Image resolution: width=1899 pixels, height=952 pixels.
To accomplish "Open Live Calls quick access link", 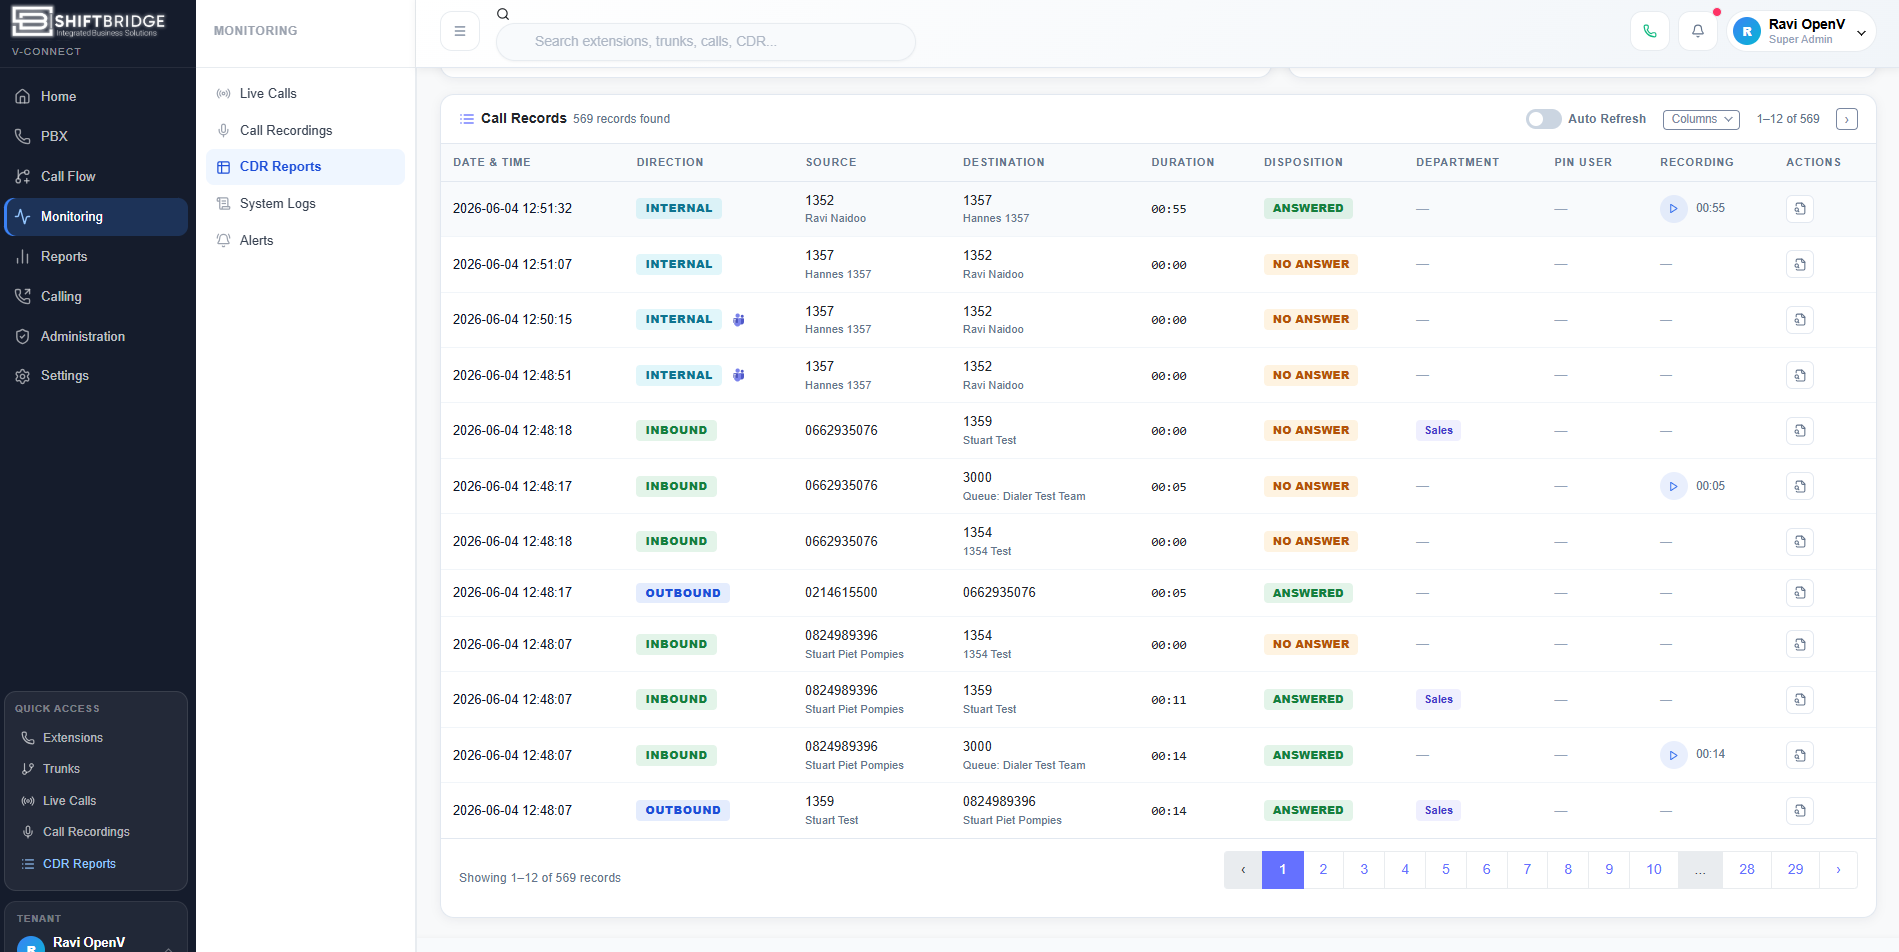I will coord(96,801).
